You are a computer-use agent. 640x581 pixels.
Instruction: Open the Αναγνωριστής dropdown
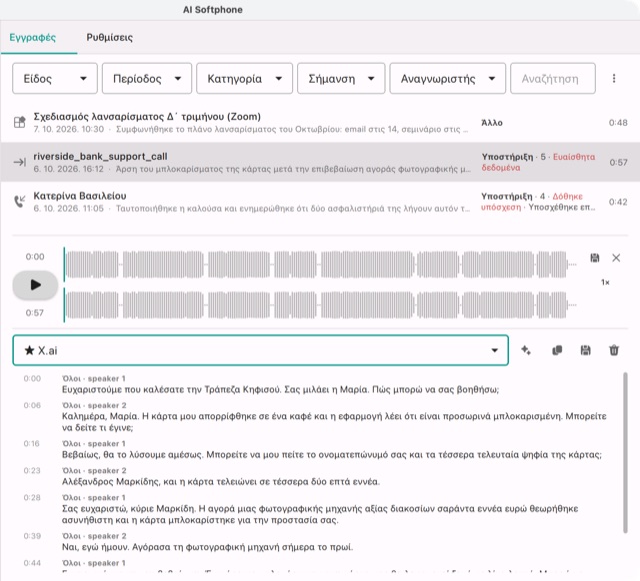(447, 78)
